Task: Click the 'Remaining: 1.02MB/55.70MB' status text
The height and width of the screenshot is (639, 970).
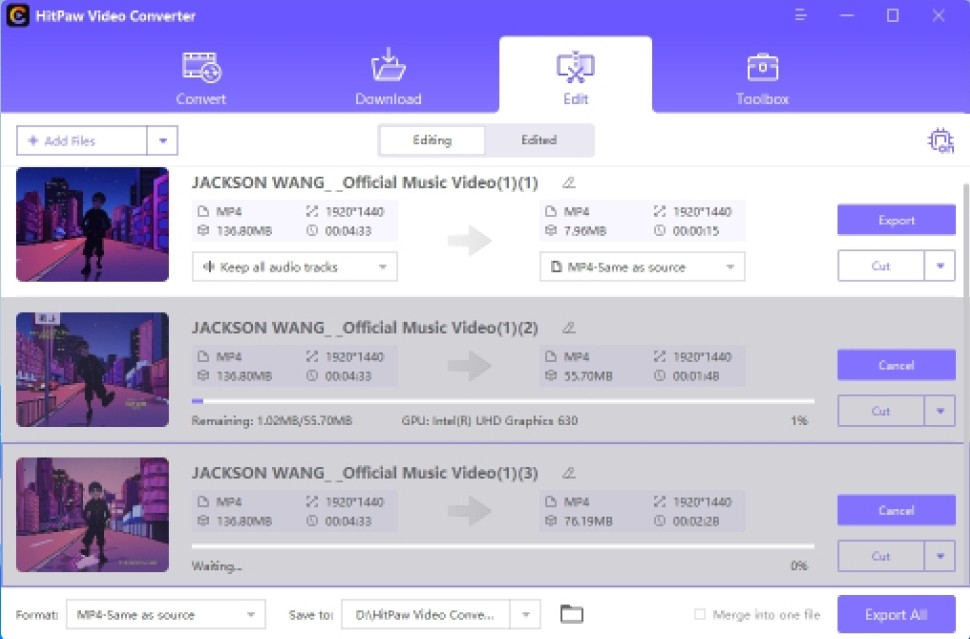Action: click(272, 421)
